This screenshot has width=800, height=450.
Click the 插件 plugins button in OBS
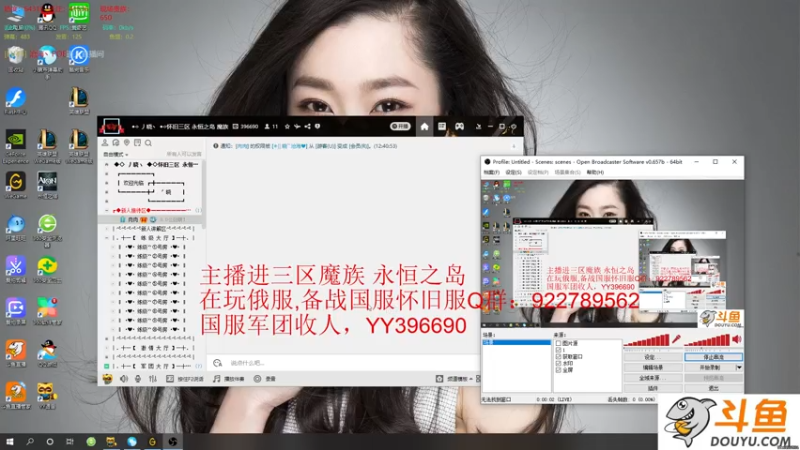pyautogui.click(x=653, y=388)
